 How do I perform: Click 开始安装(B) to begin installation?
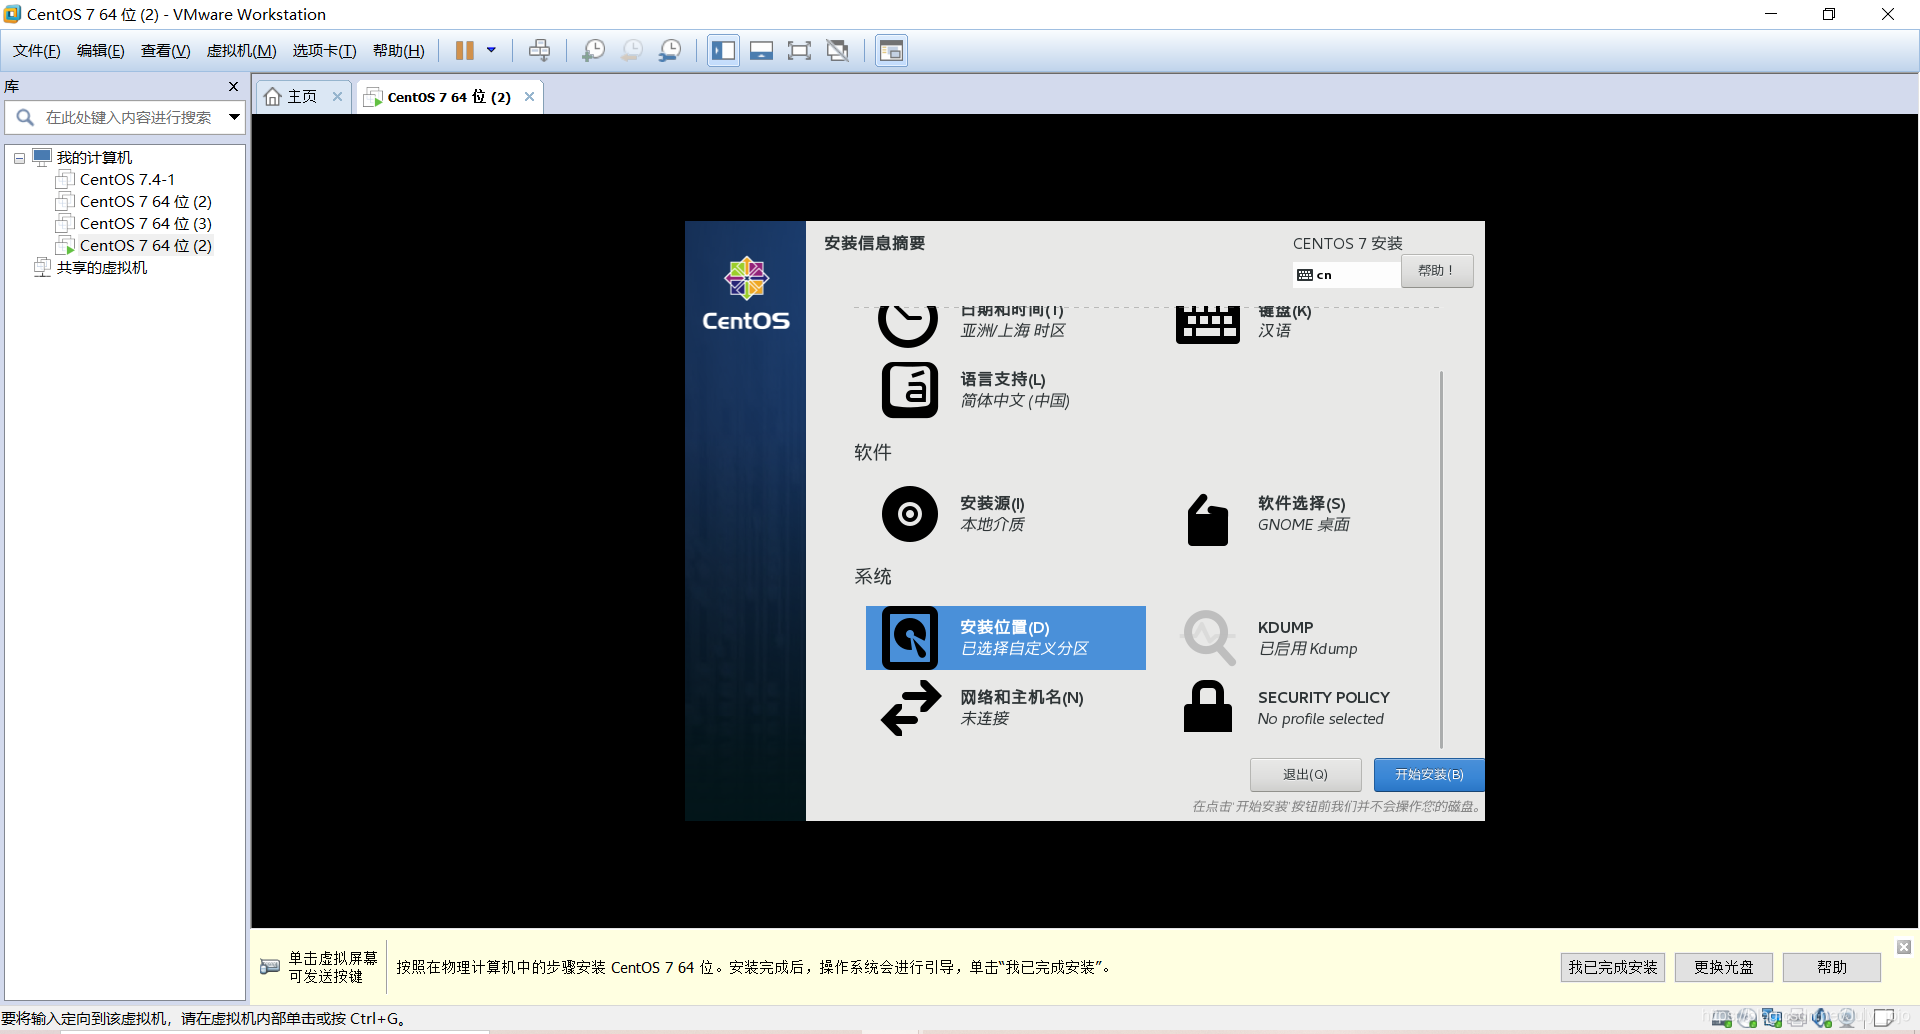point(1429,775)
